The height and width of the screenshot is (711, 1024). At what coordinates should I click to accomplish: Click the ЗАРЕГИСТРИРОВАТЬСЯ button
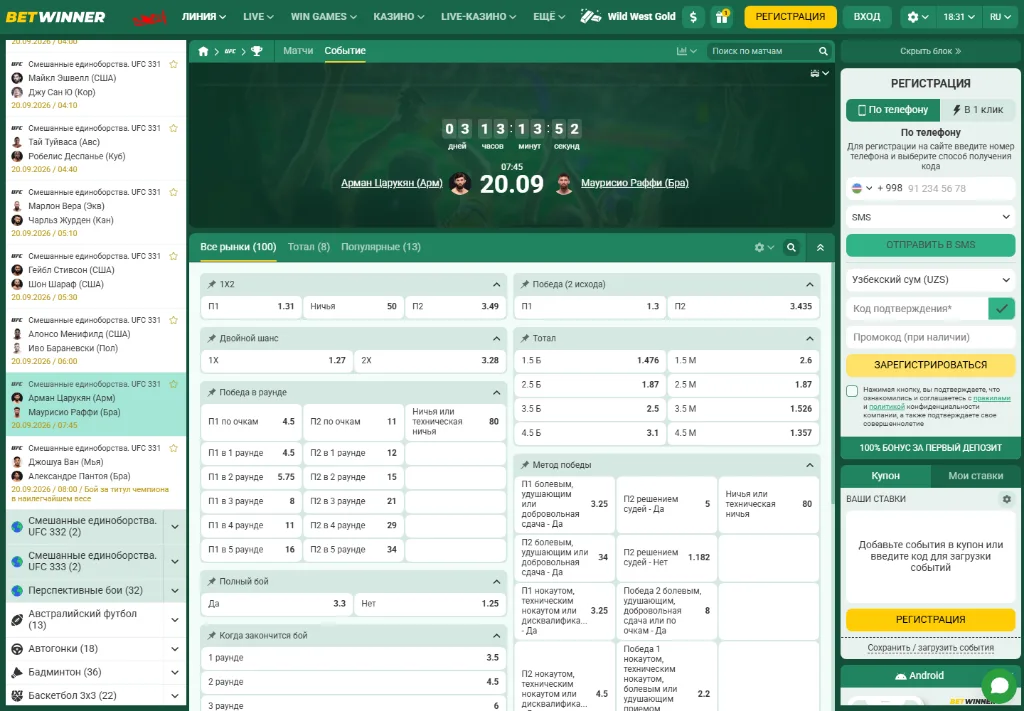click(x=931, y=365)
